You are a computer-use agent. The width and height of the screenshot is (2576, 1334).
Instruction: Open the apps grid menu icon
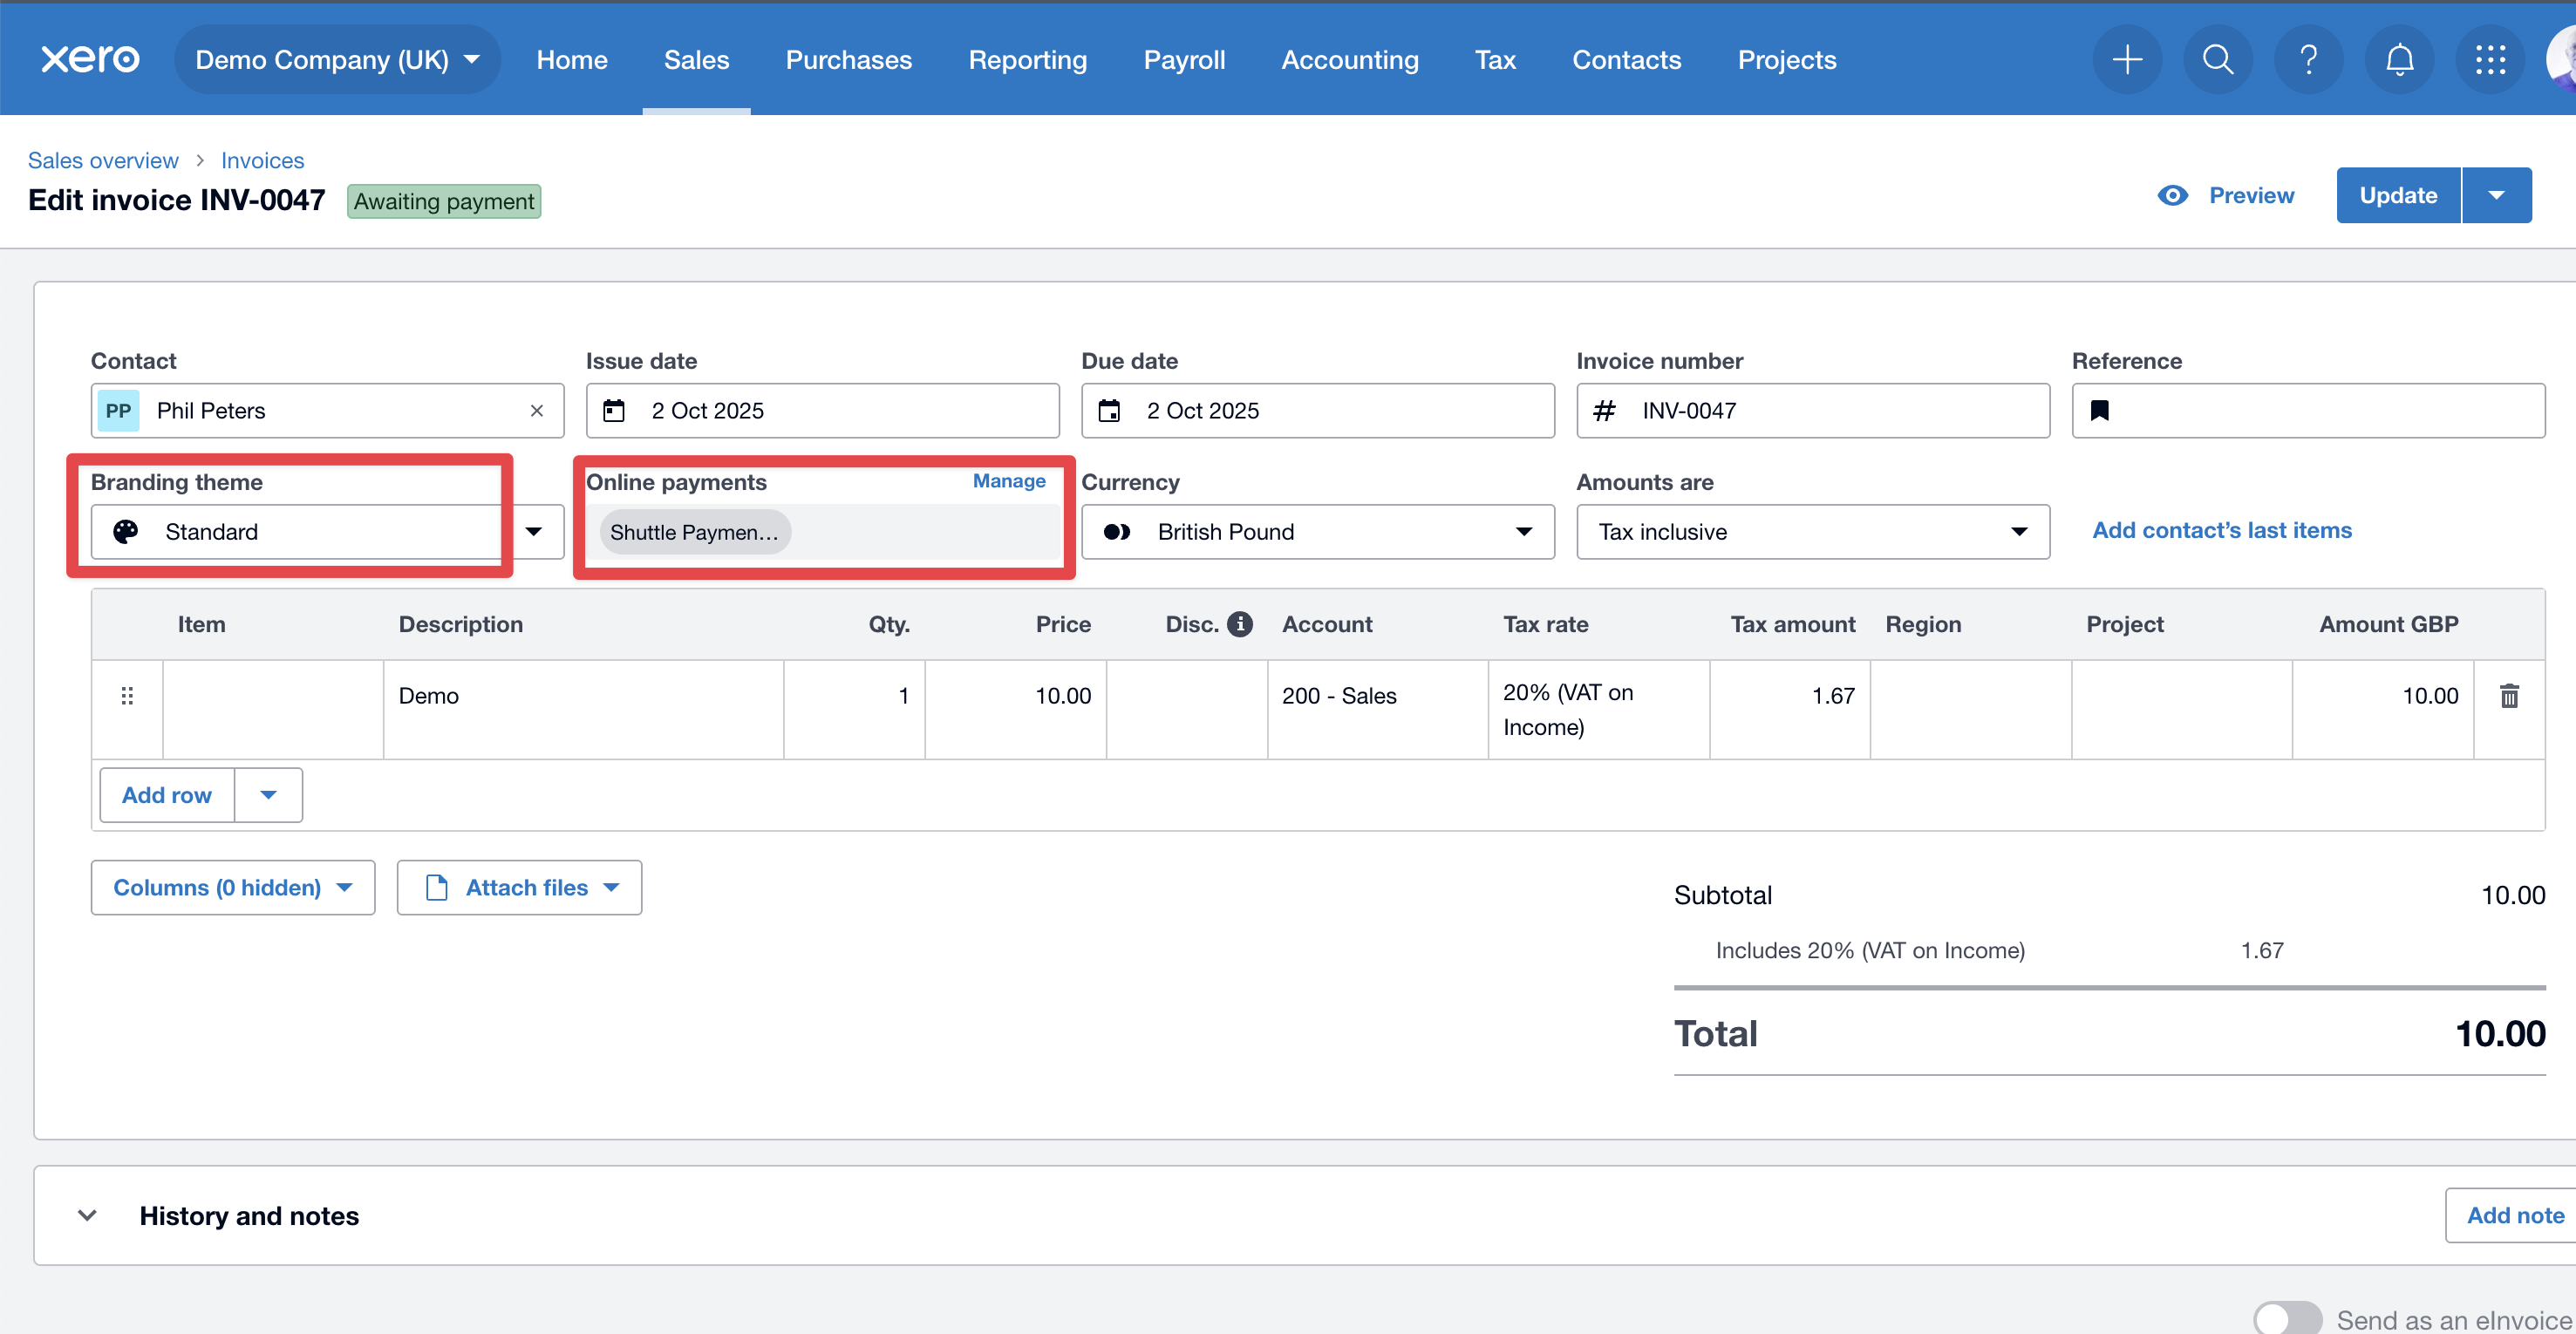click(2490, 60)
